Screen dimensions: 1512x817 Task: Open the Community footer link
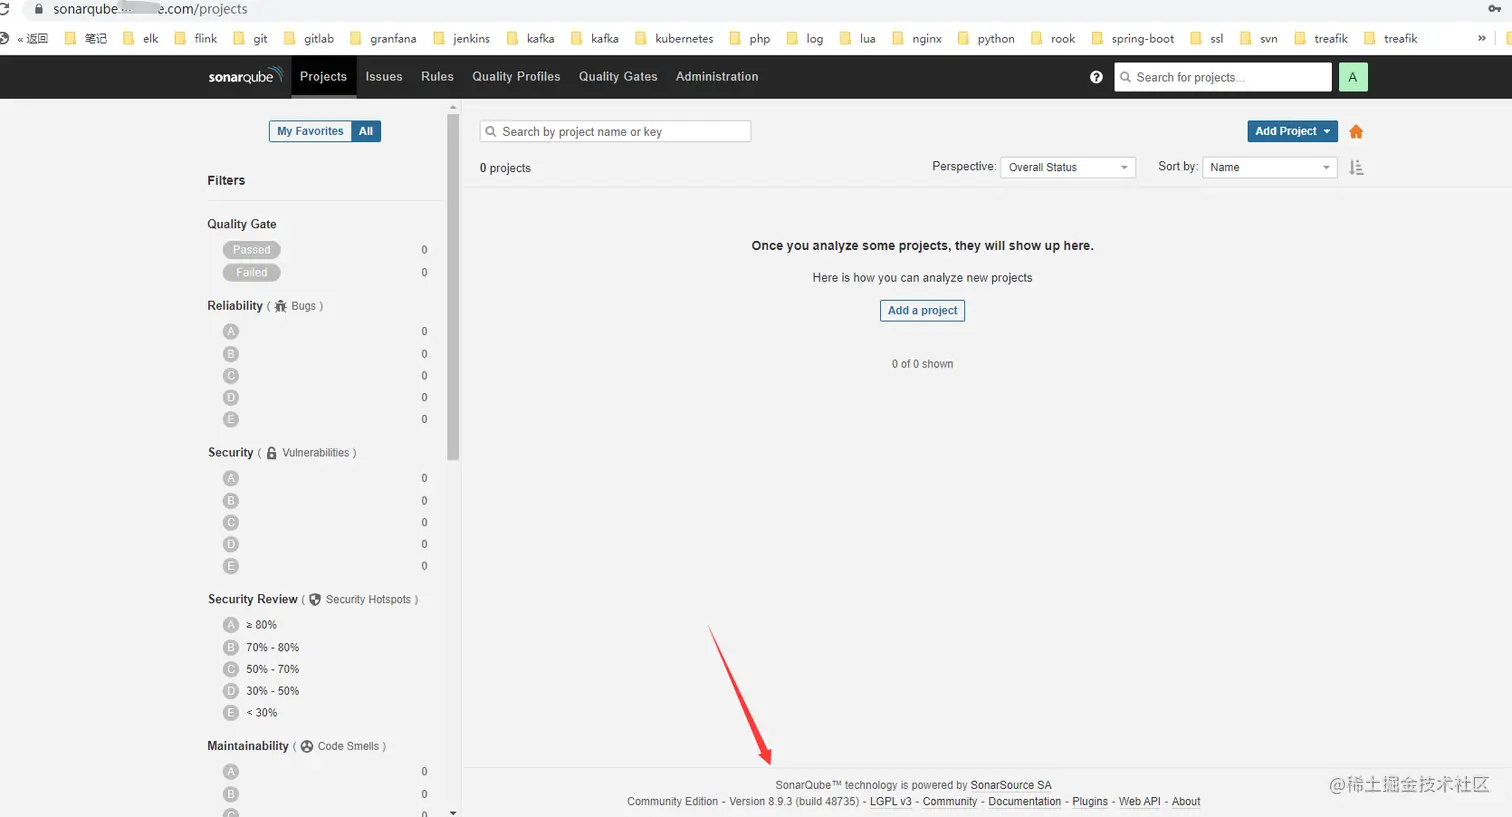tap(949, 802)
